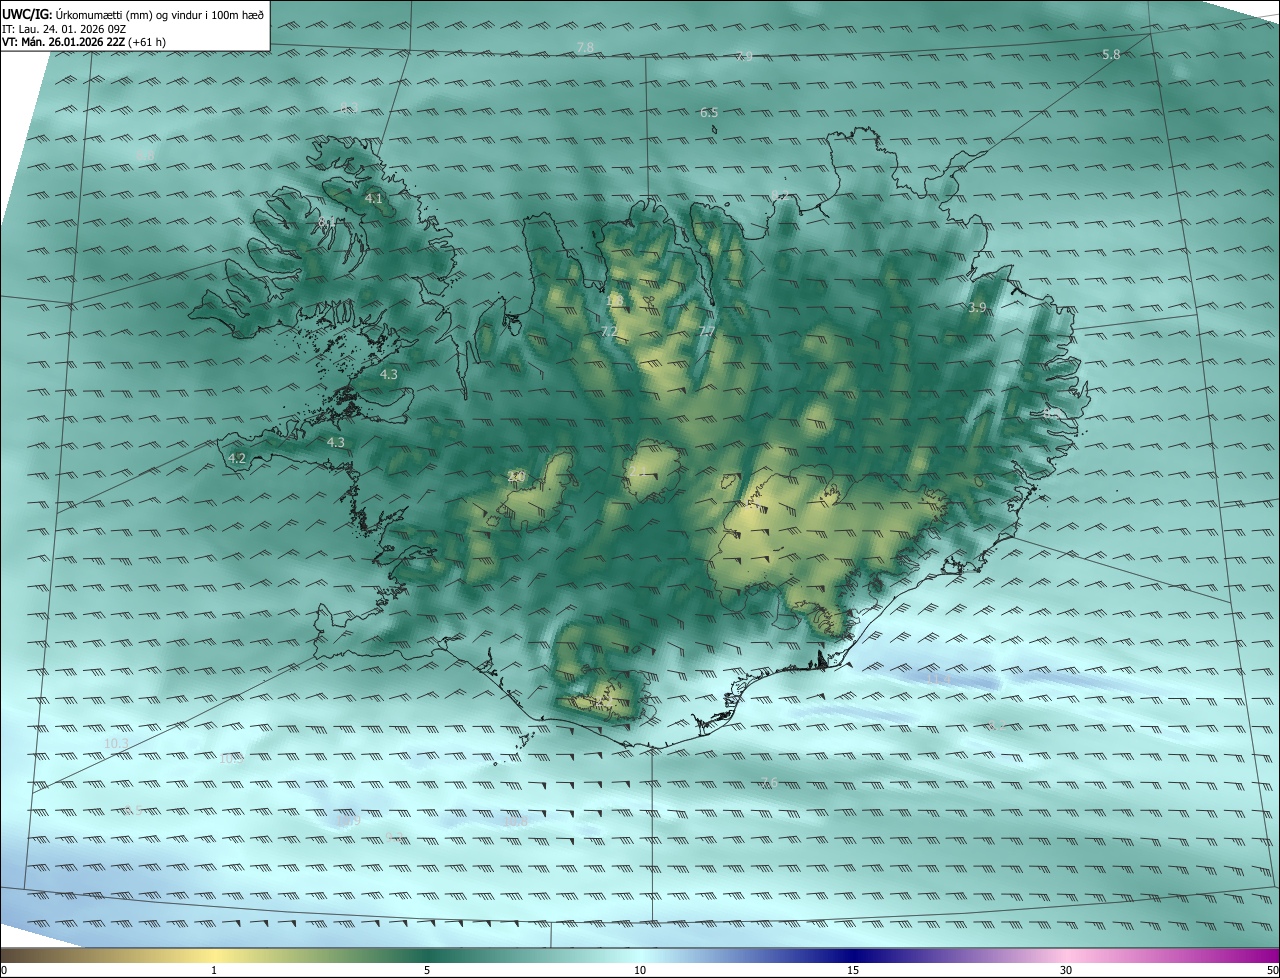Click the 5.8 value label on the map
The height and width of the screenshot is (978, 1280).
pos(1111,54)
